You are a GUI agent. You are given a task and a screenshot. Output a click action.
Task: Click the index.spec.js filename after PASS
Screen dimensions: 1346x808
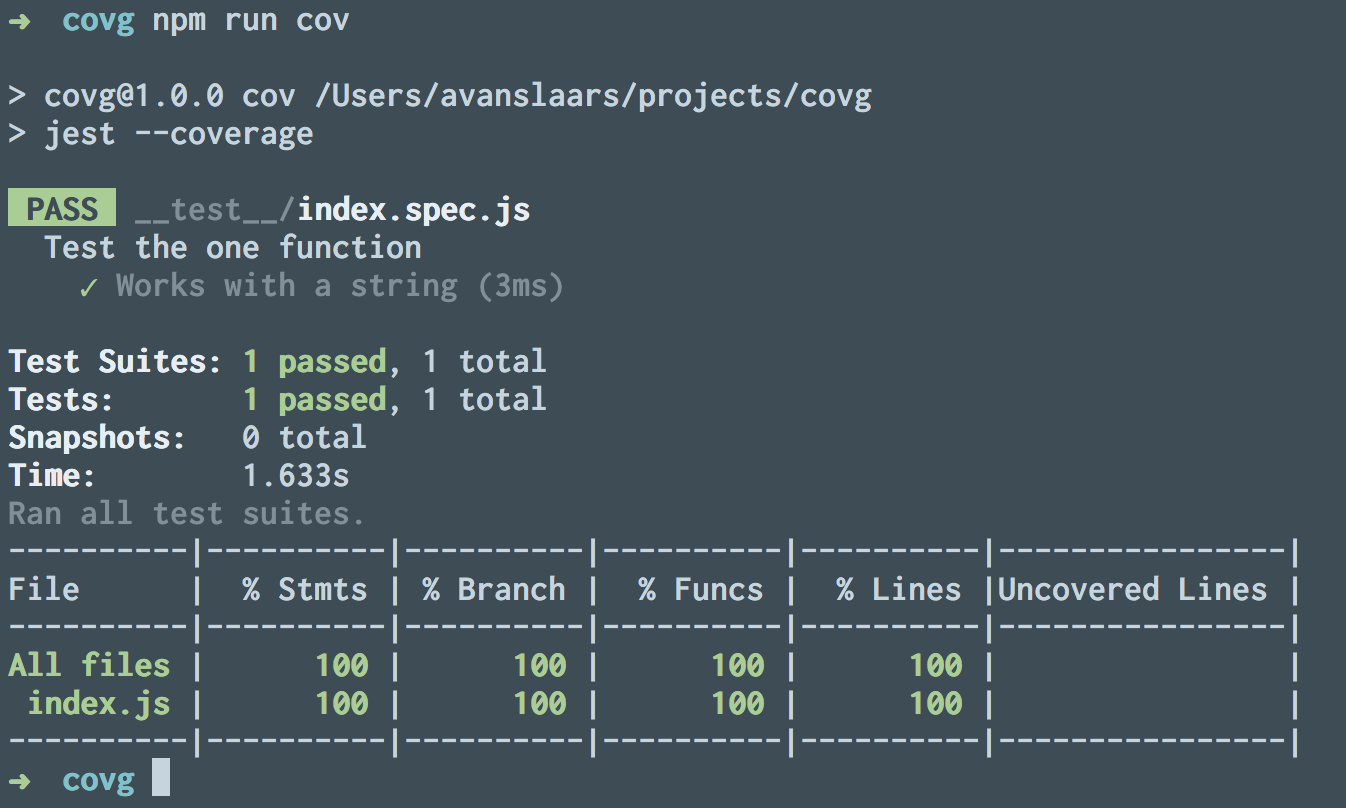pos(414,208)
